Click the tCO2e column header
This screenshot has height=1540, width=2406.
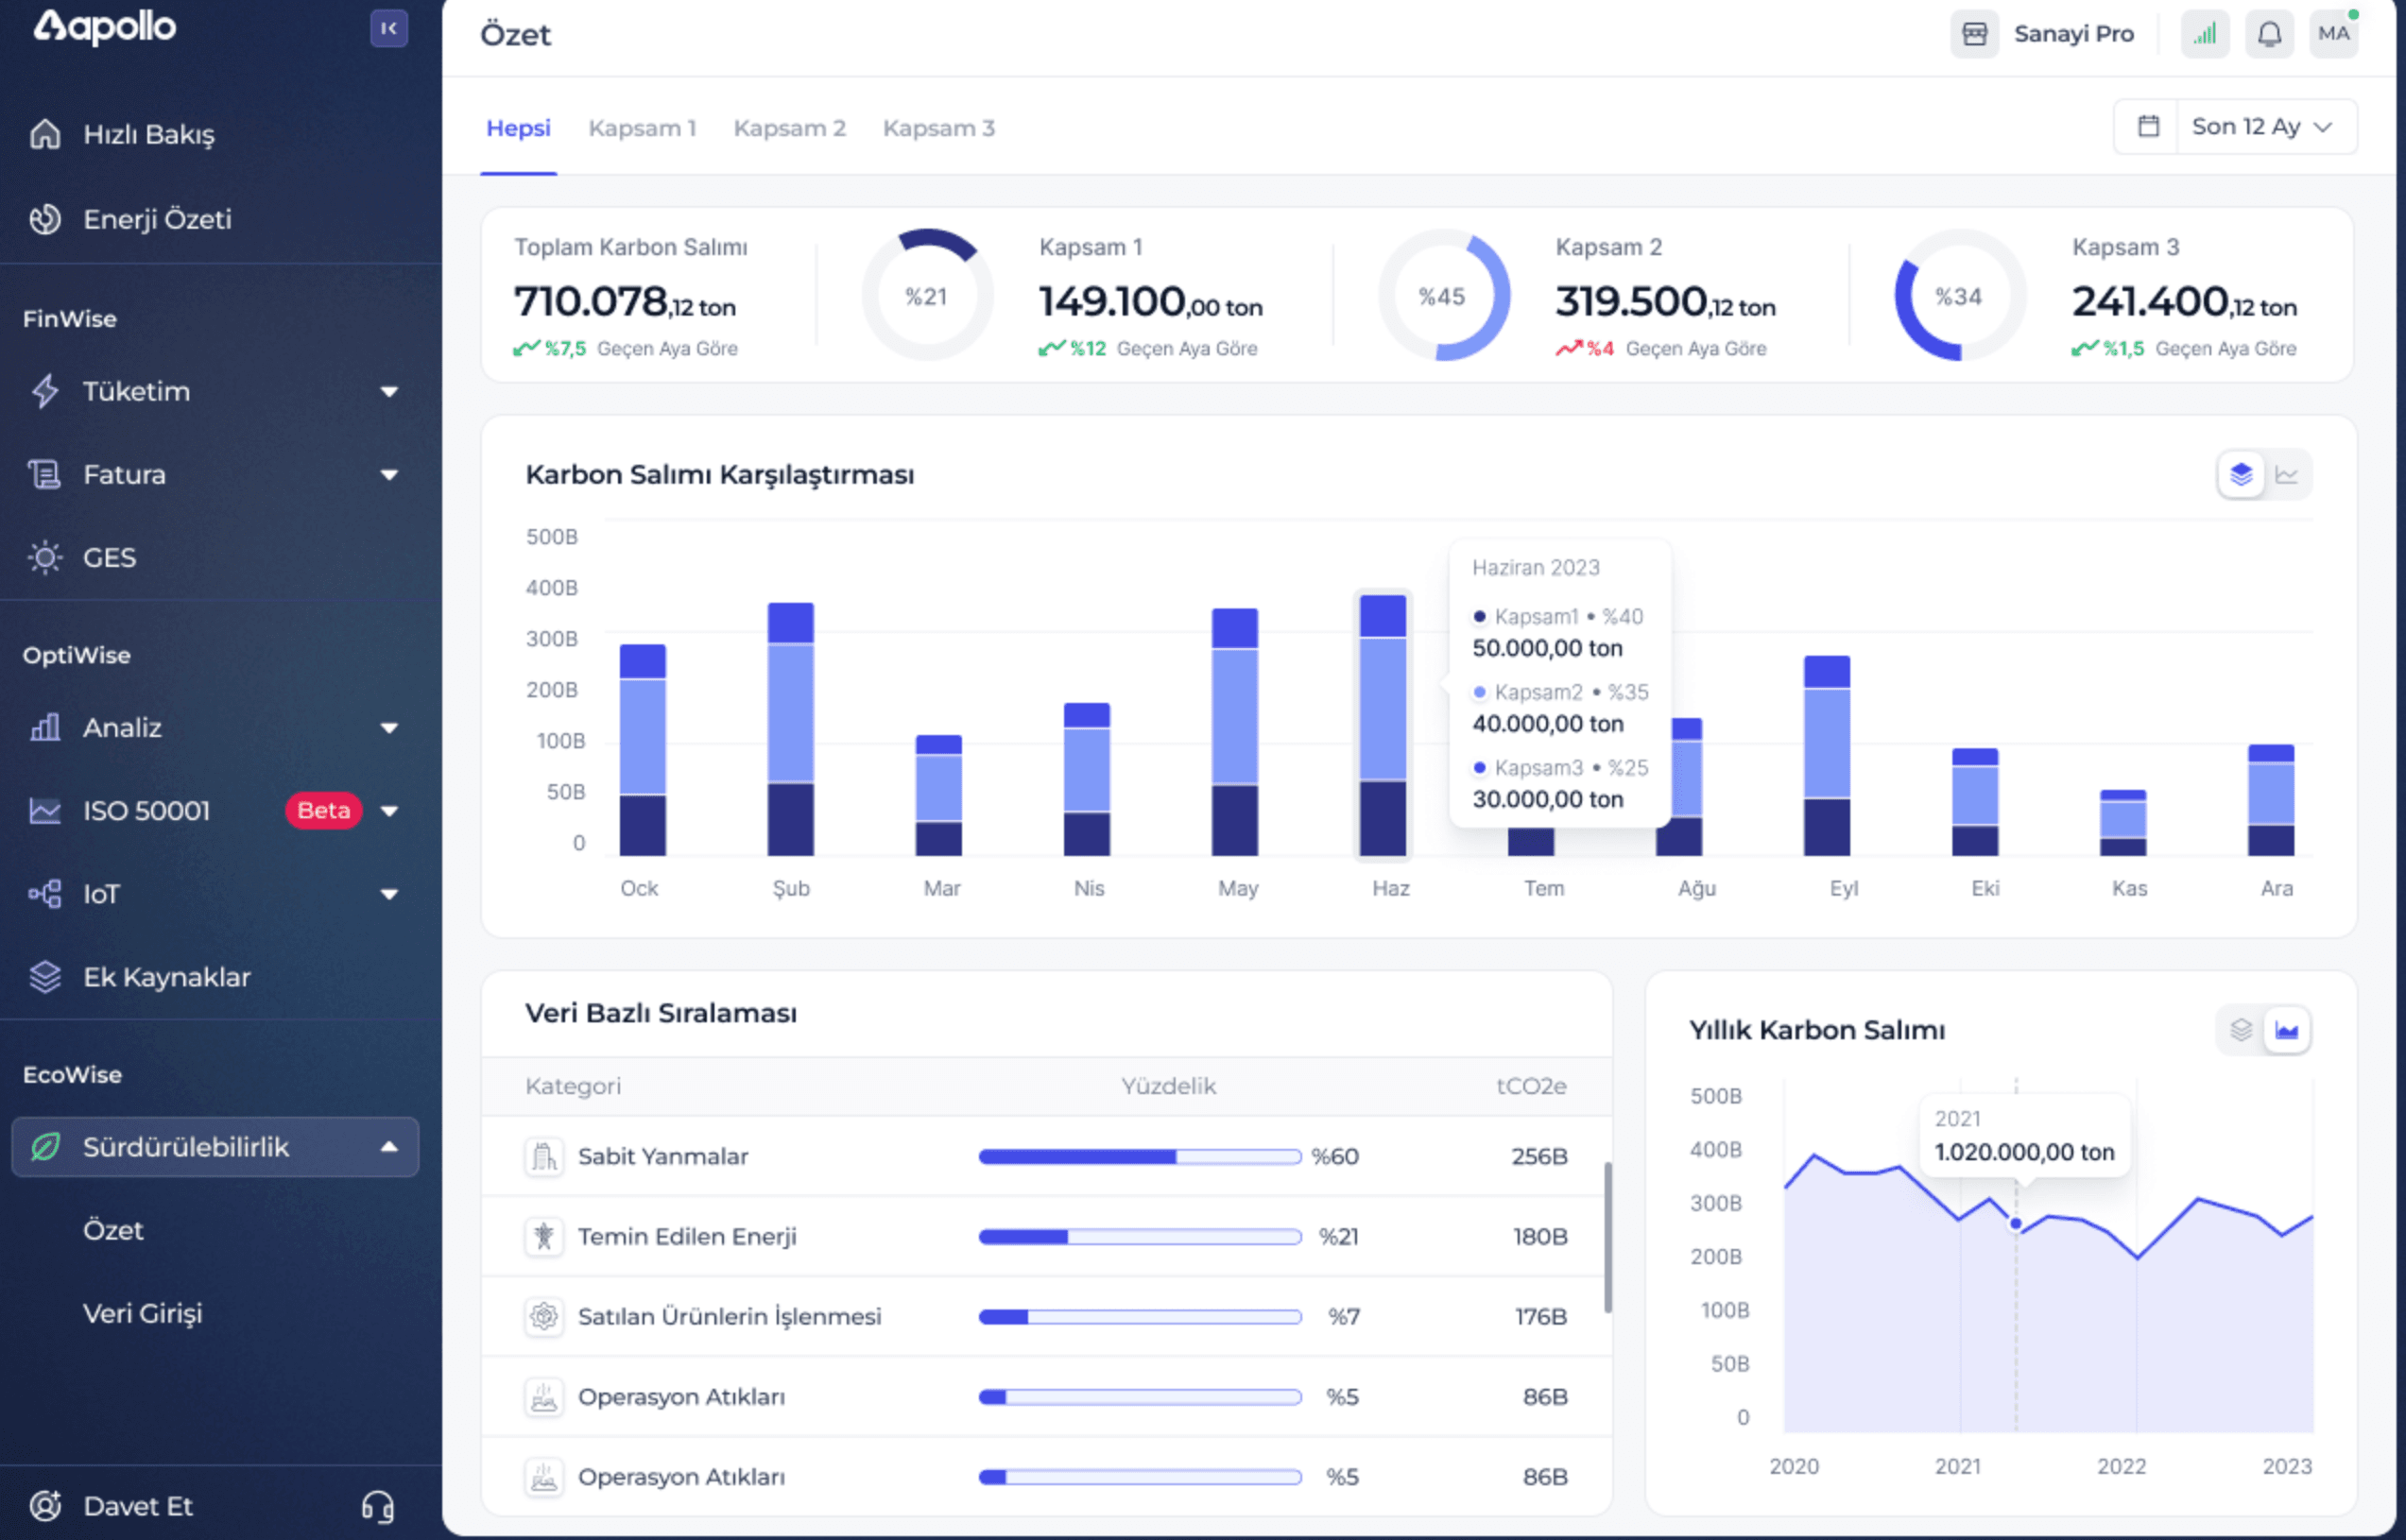1531,1086
